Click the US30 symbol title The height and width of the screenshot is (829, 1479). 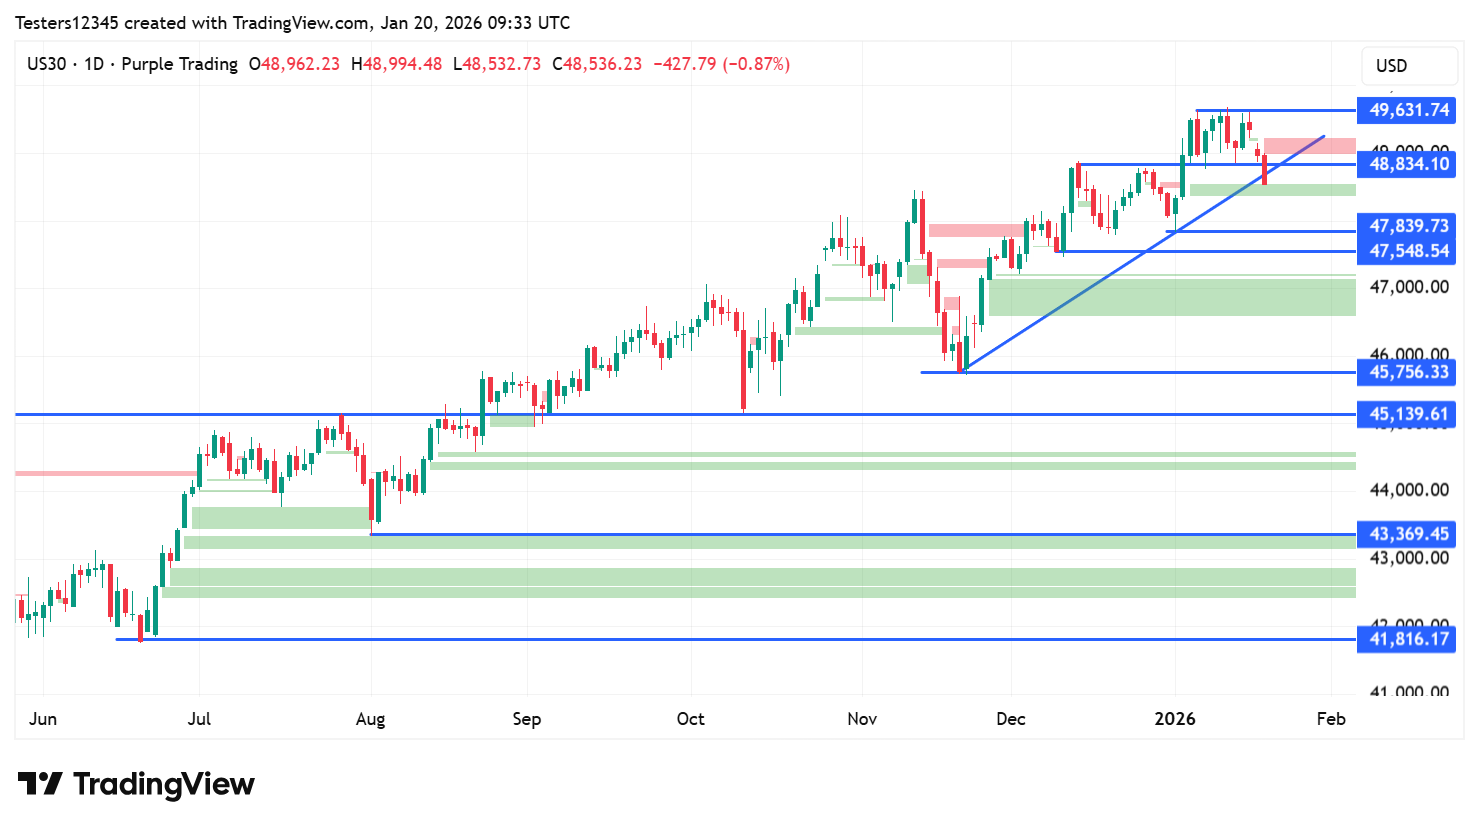pos(46,64)
